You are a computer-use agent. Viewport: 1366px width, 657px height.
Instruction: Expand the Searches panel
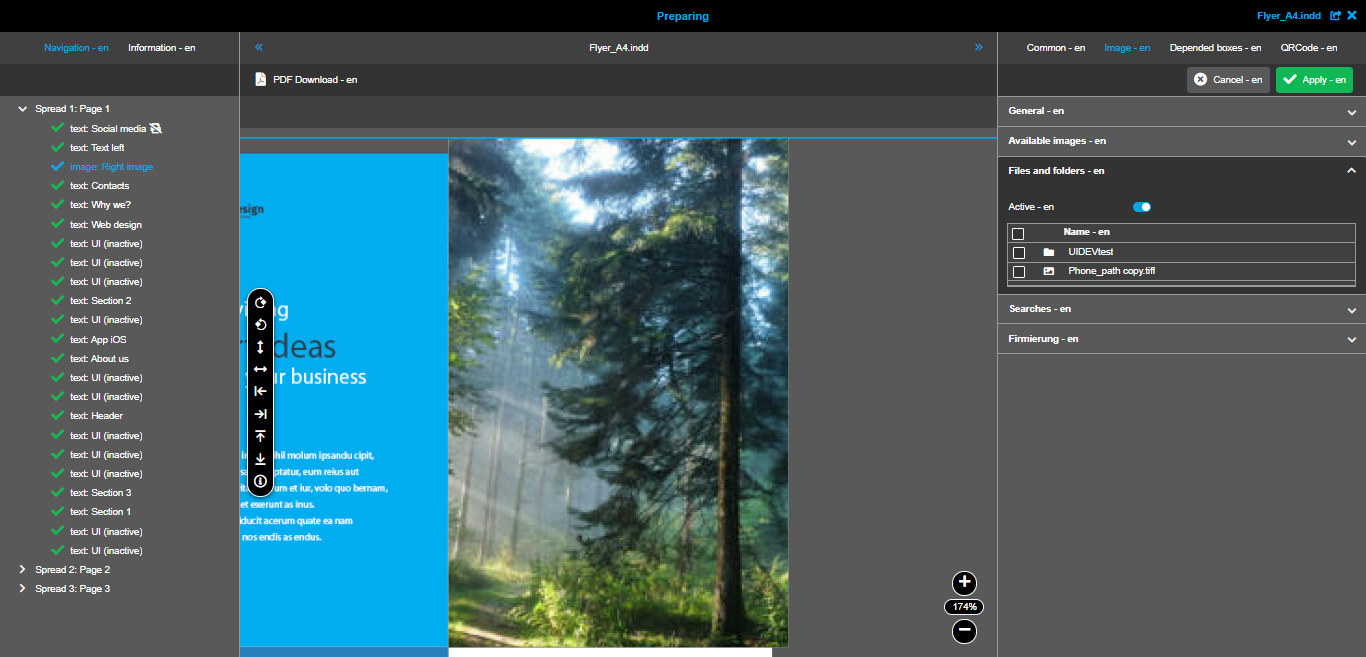tap(1351, 308)
